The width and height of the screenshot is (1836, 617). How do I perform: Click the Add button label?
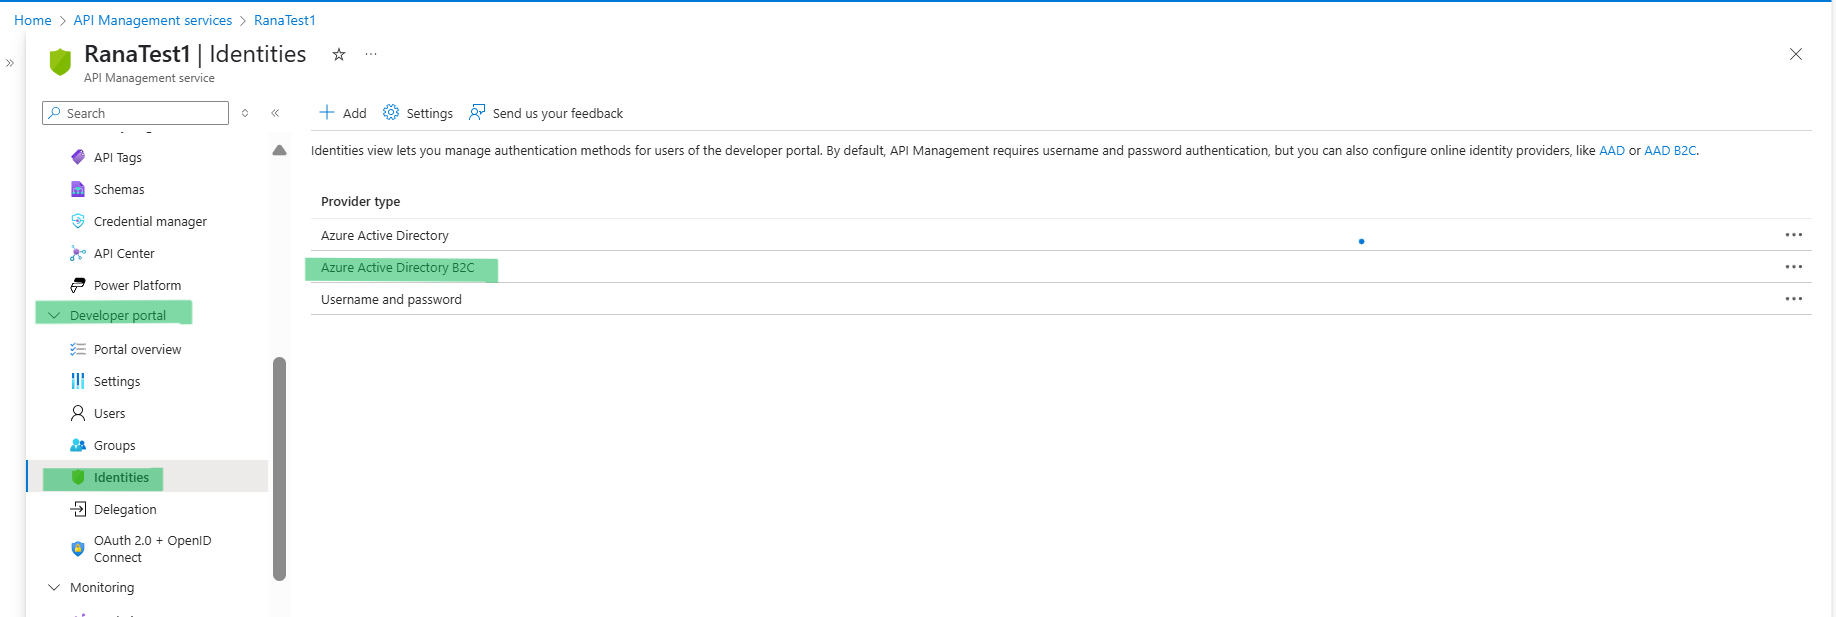(355, 113)
